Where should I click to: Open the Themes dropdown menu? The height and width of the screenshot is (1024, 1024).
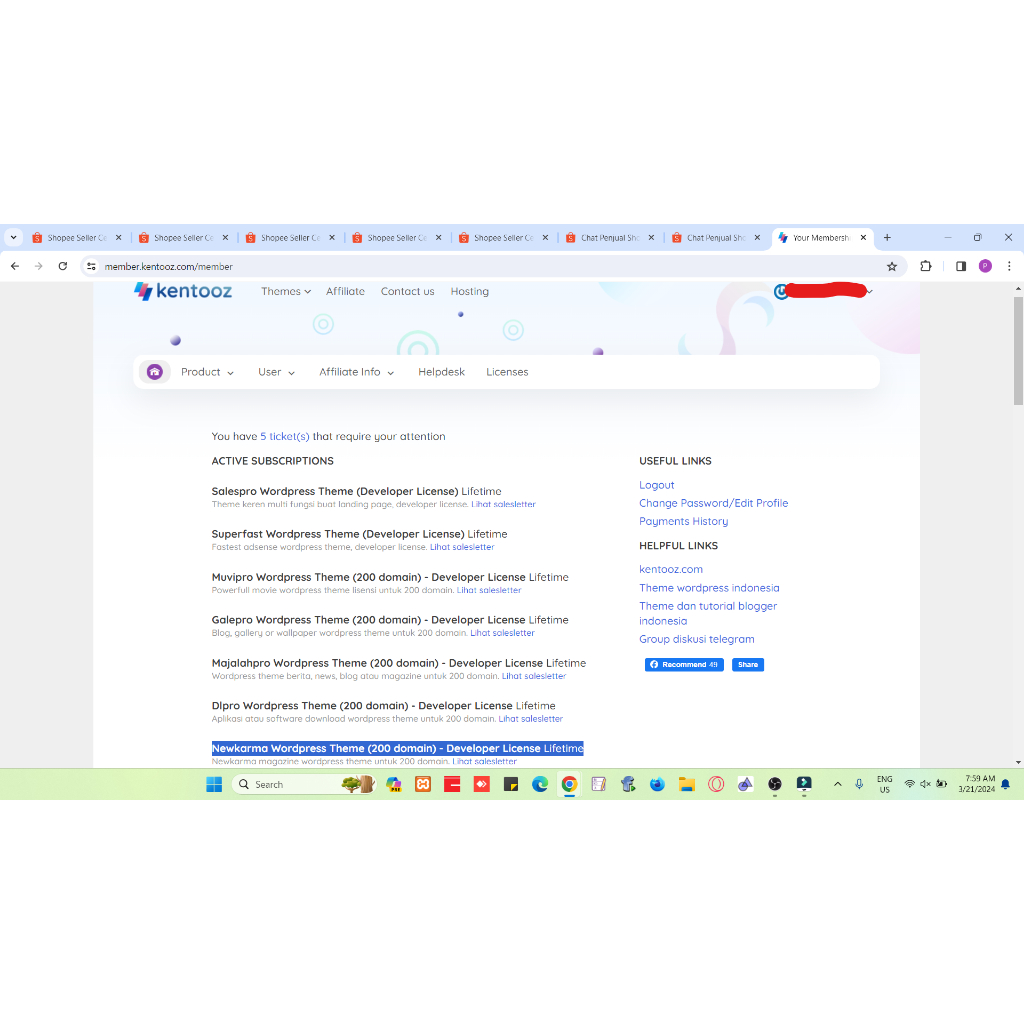285,291
